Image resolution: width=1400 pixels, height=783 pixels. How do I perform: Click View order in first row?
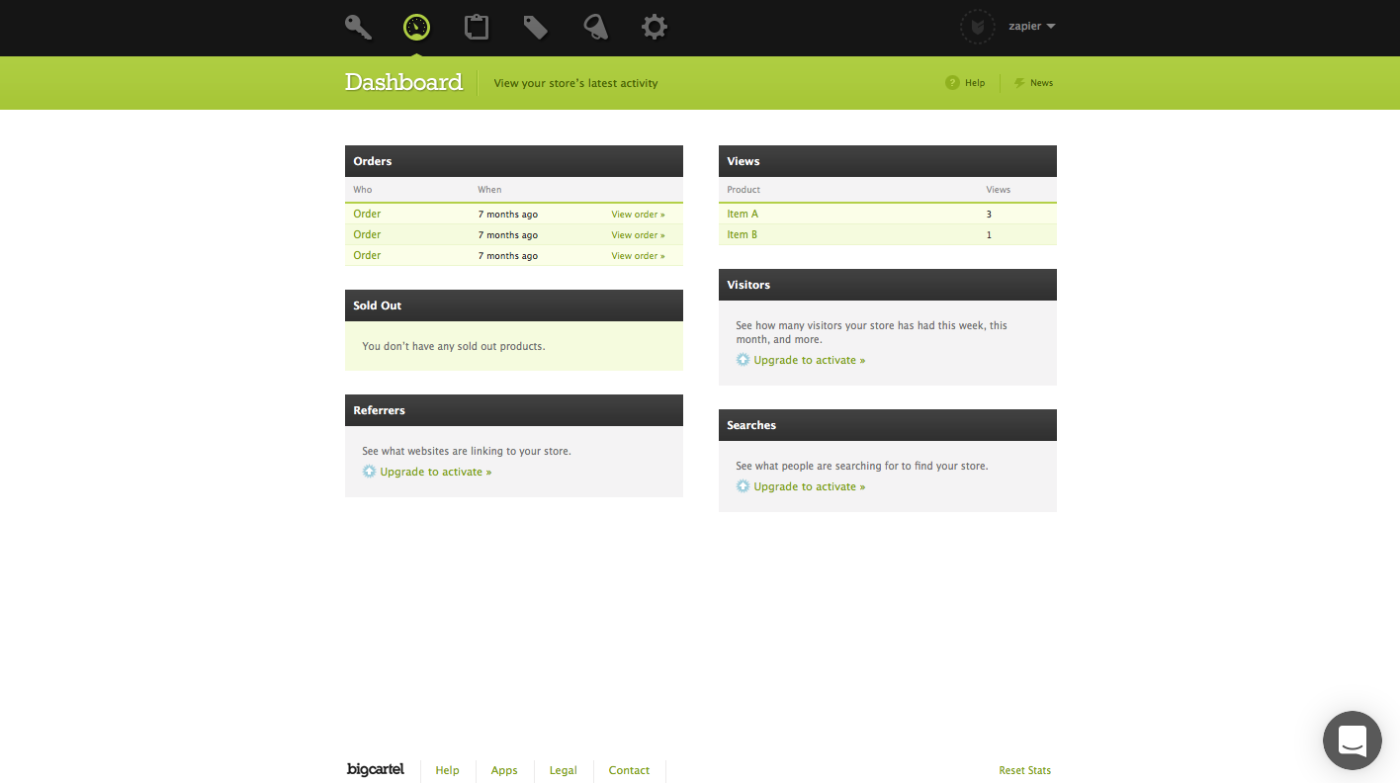pyautogui.click(x=638, y=214)
